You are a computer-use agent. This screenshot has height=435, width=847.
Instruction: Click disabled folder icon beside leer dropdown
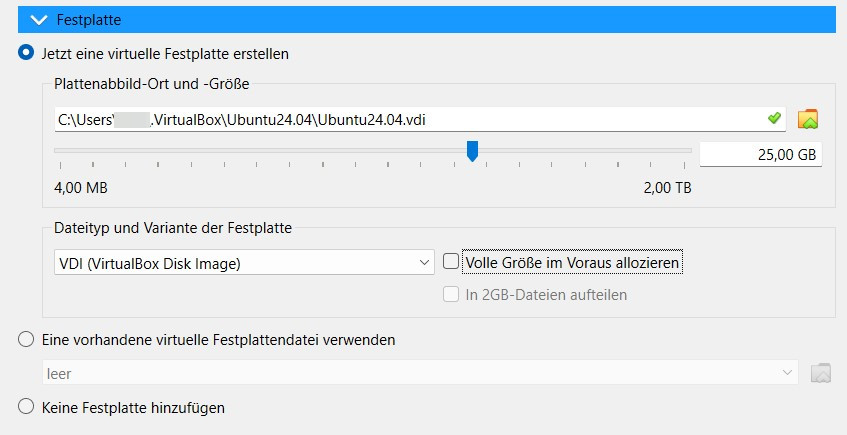(x=821, y=373)
